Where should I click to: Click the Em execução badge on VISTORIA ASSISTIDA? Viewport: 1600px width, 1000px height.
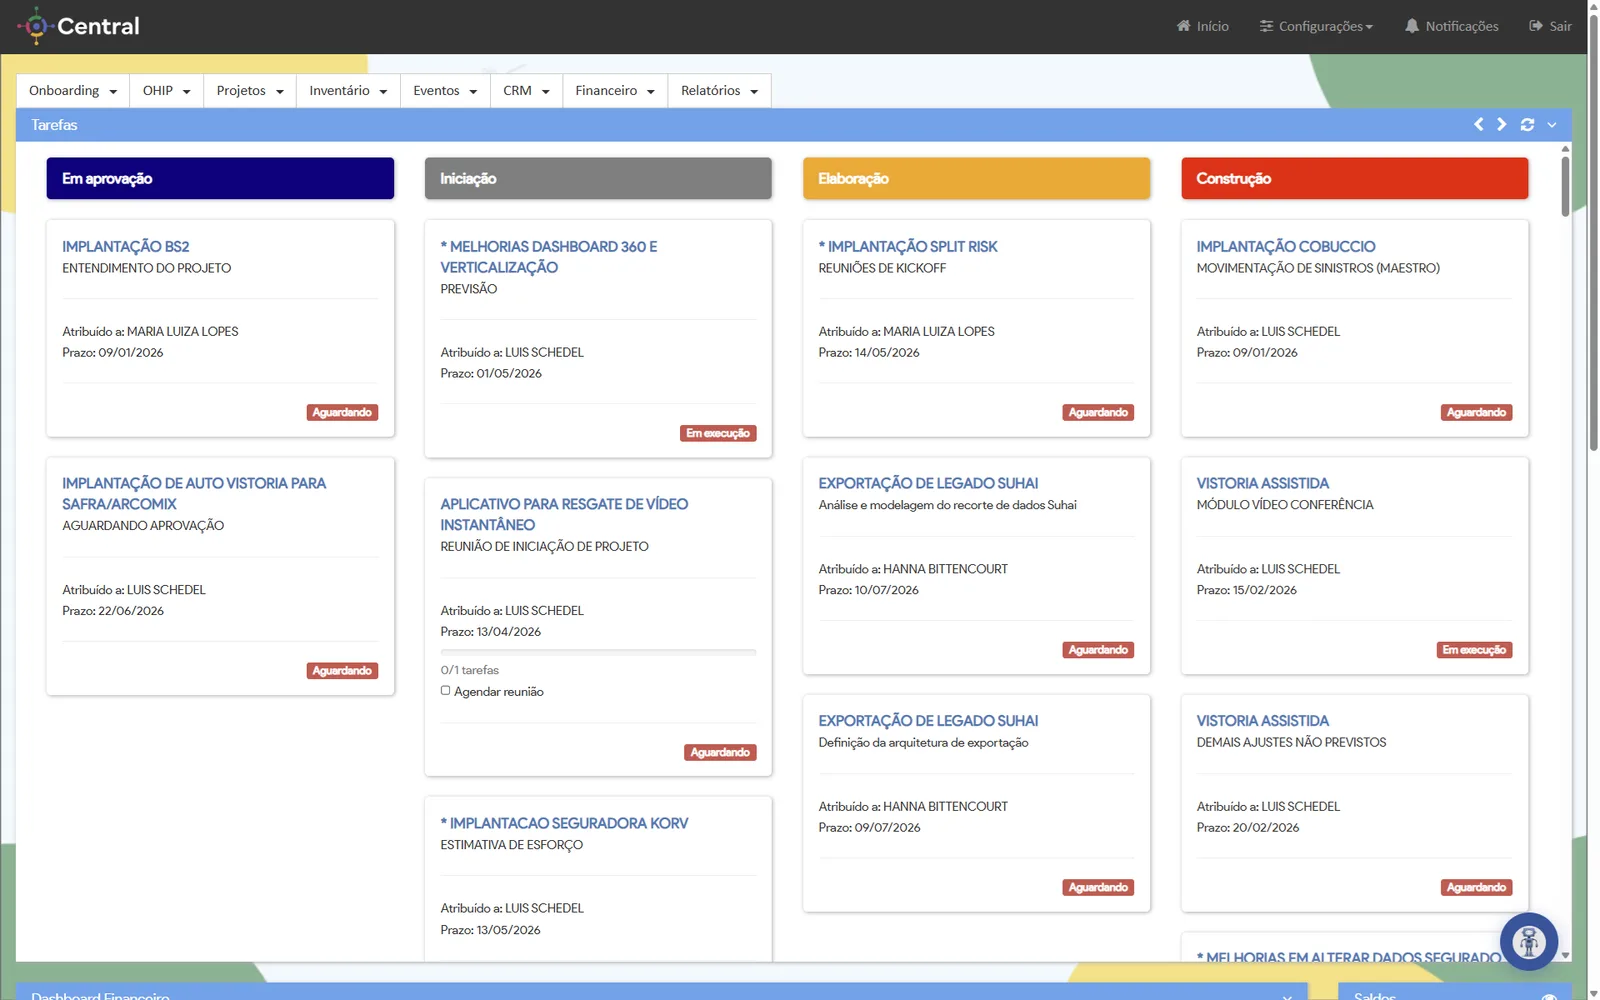tap(1474, 650)
